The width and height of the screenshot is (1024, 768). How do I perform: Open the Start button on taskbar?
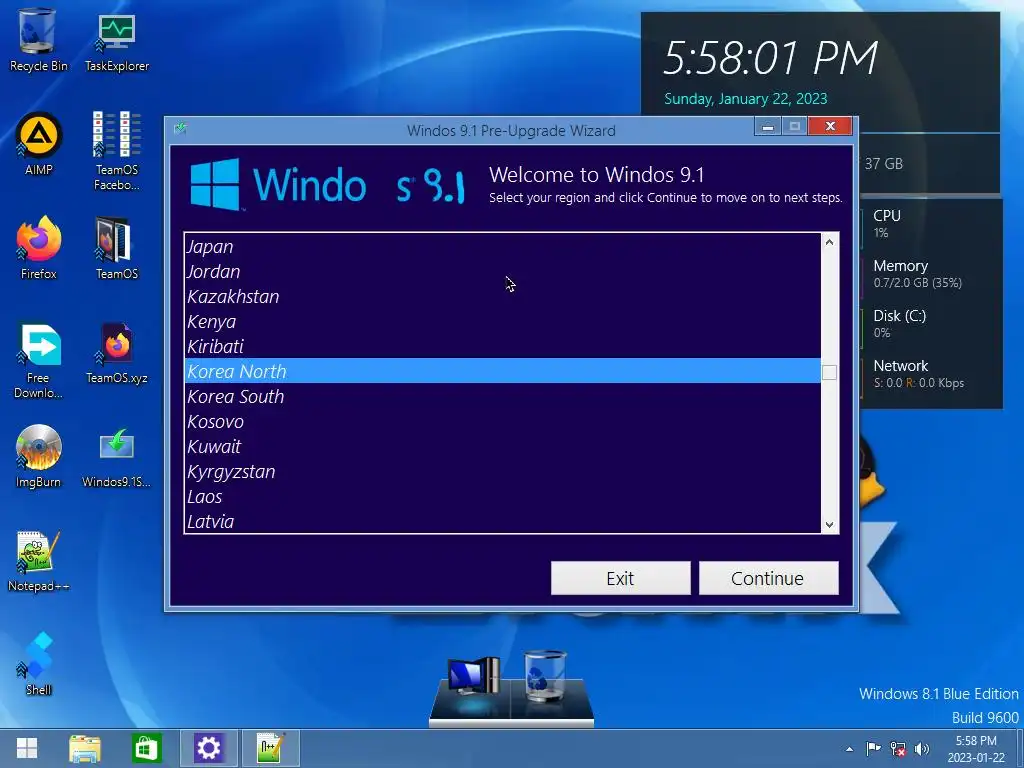pyautogui.click(x=27, y=748)
